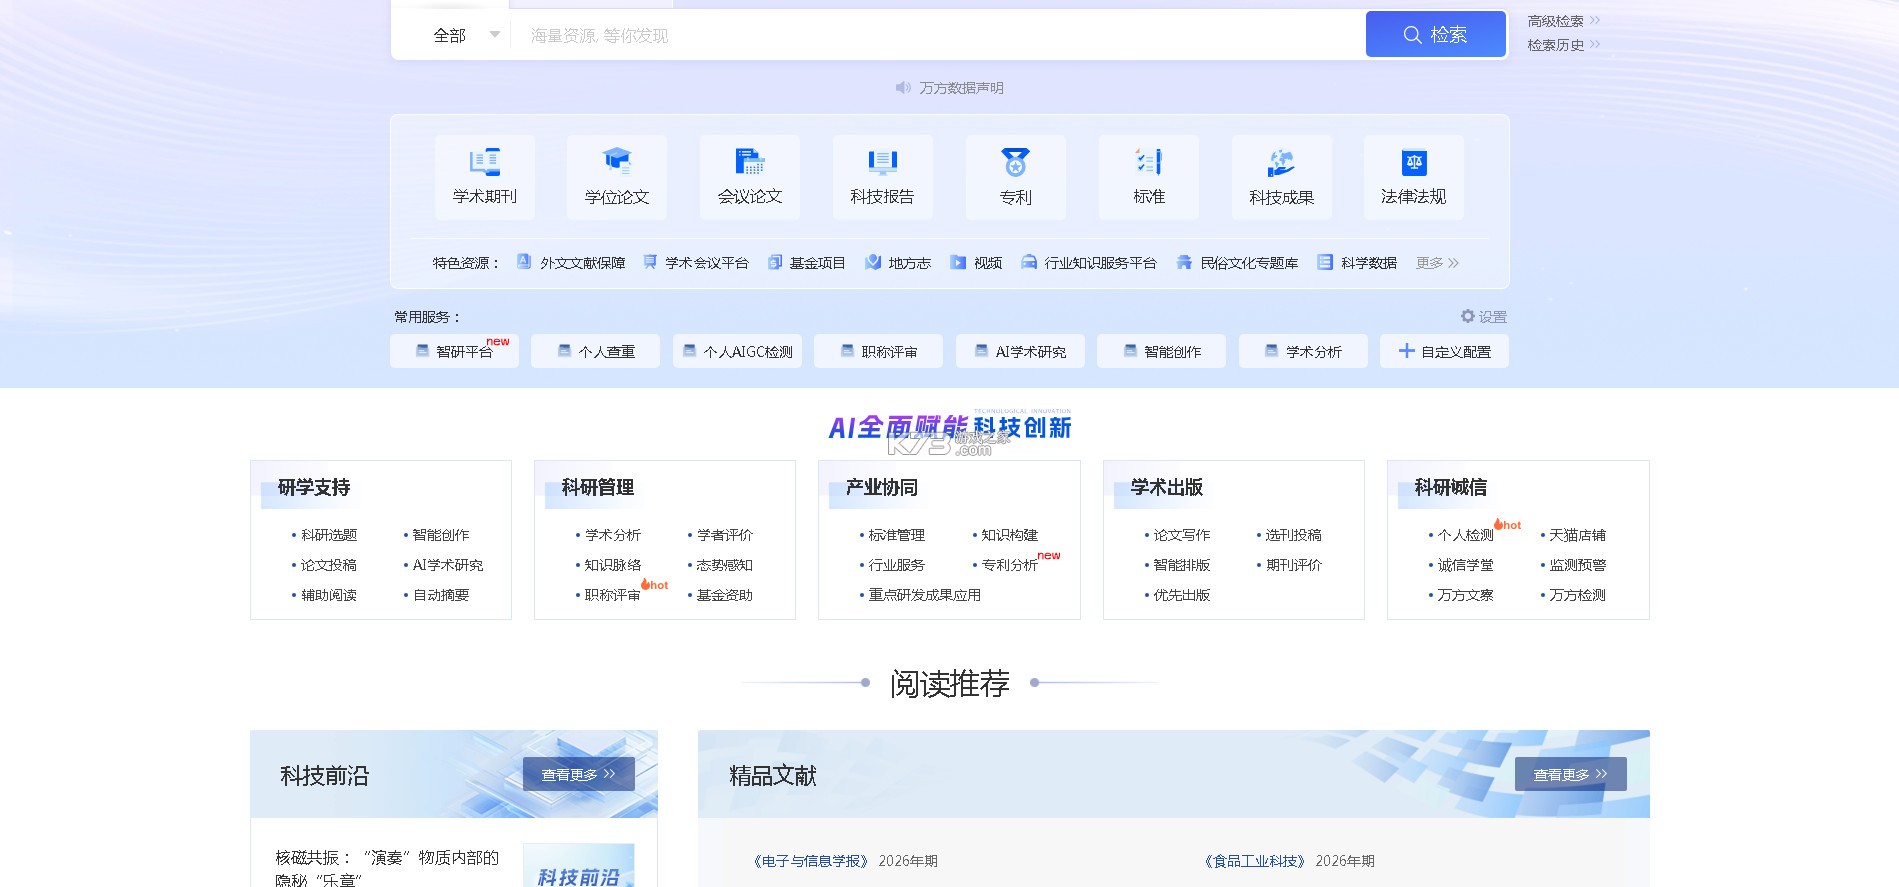This screenshot has width=1899, height=887.
Task: Open the 智能创作 service button
Action: pyautogui.click(x=1161, y=351)
